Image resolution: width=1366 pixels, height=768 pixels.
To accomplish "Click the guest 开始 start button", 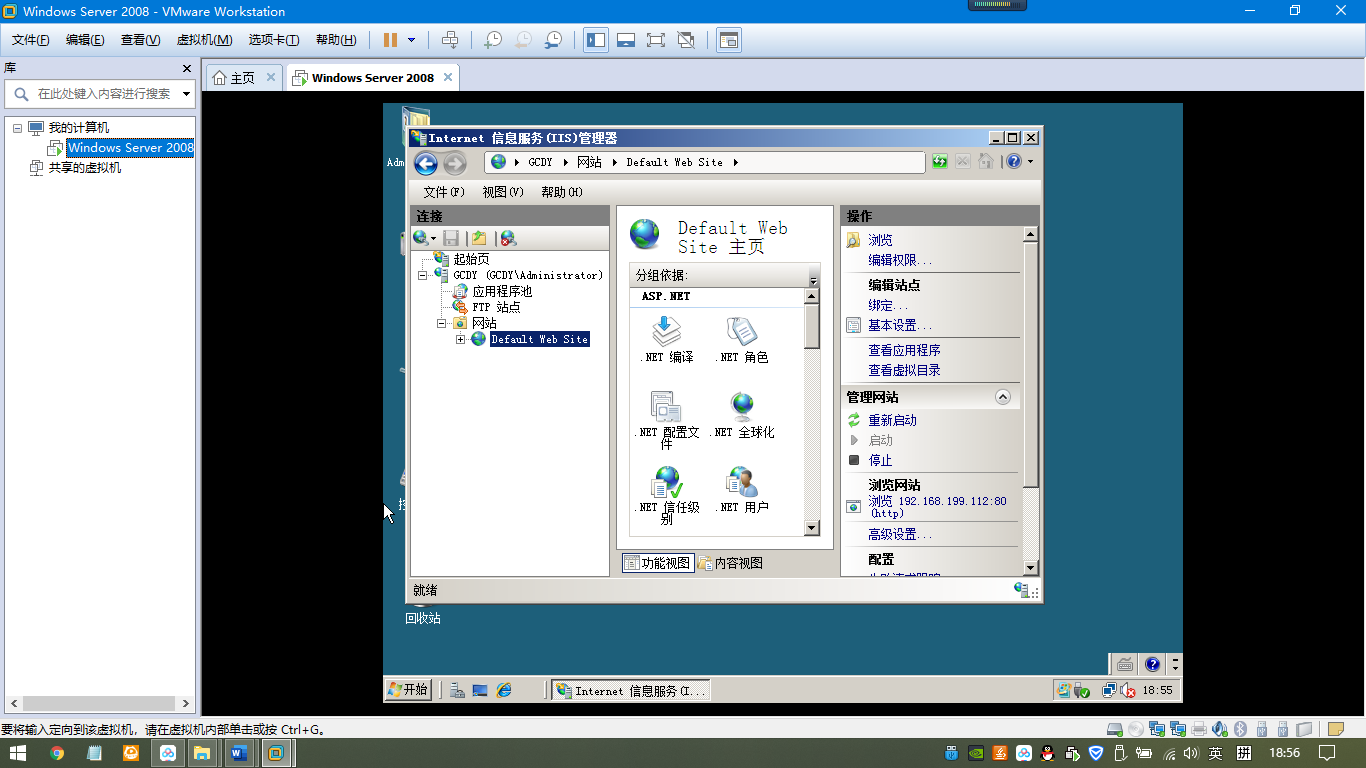I will coord(408,690).
